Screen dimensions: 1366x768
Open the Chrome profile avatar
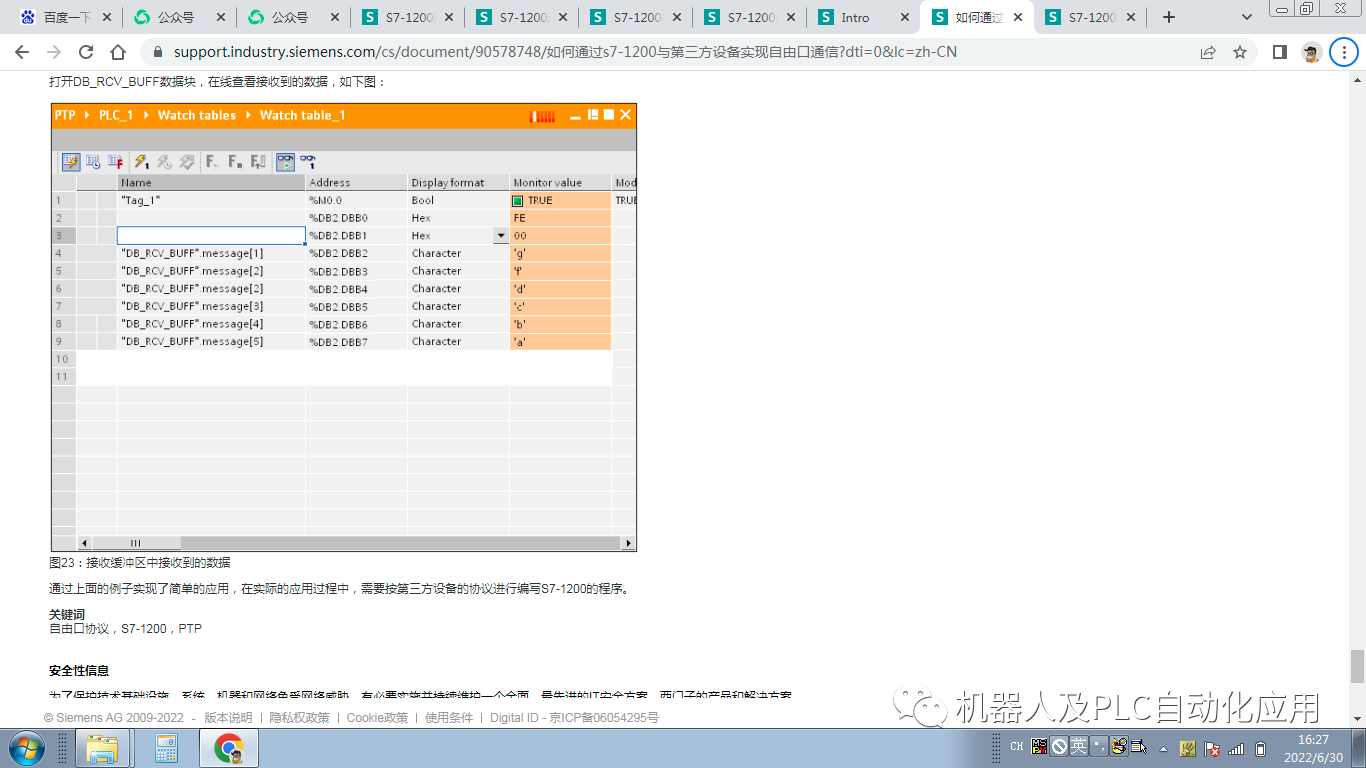click(1312, 52)
